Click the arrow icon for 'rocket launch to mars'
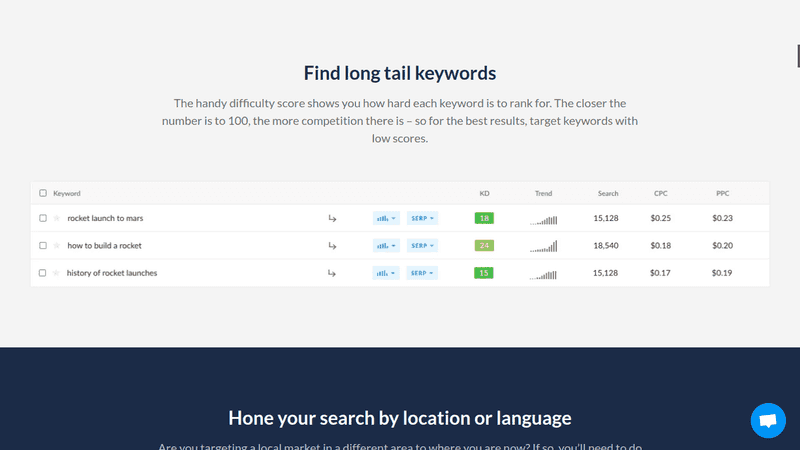Screen dimensions: 800x450 coord(332,218)
